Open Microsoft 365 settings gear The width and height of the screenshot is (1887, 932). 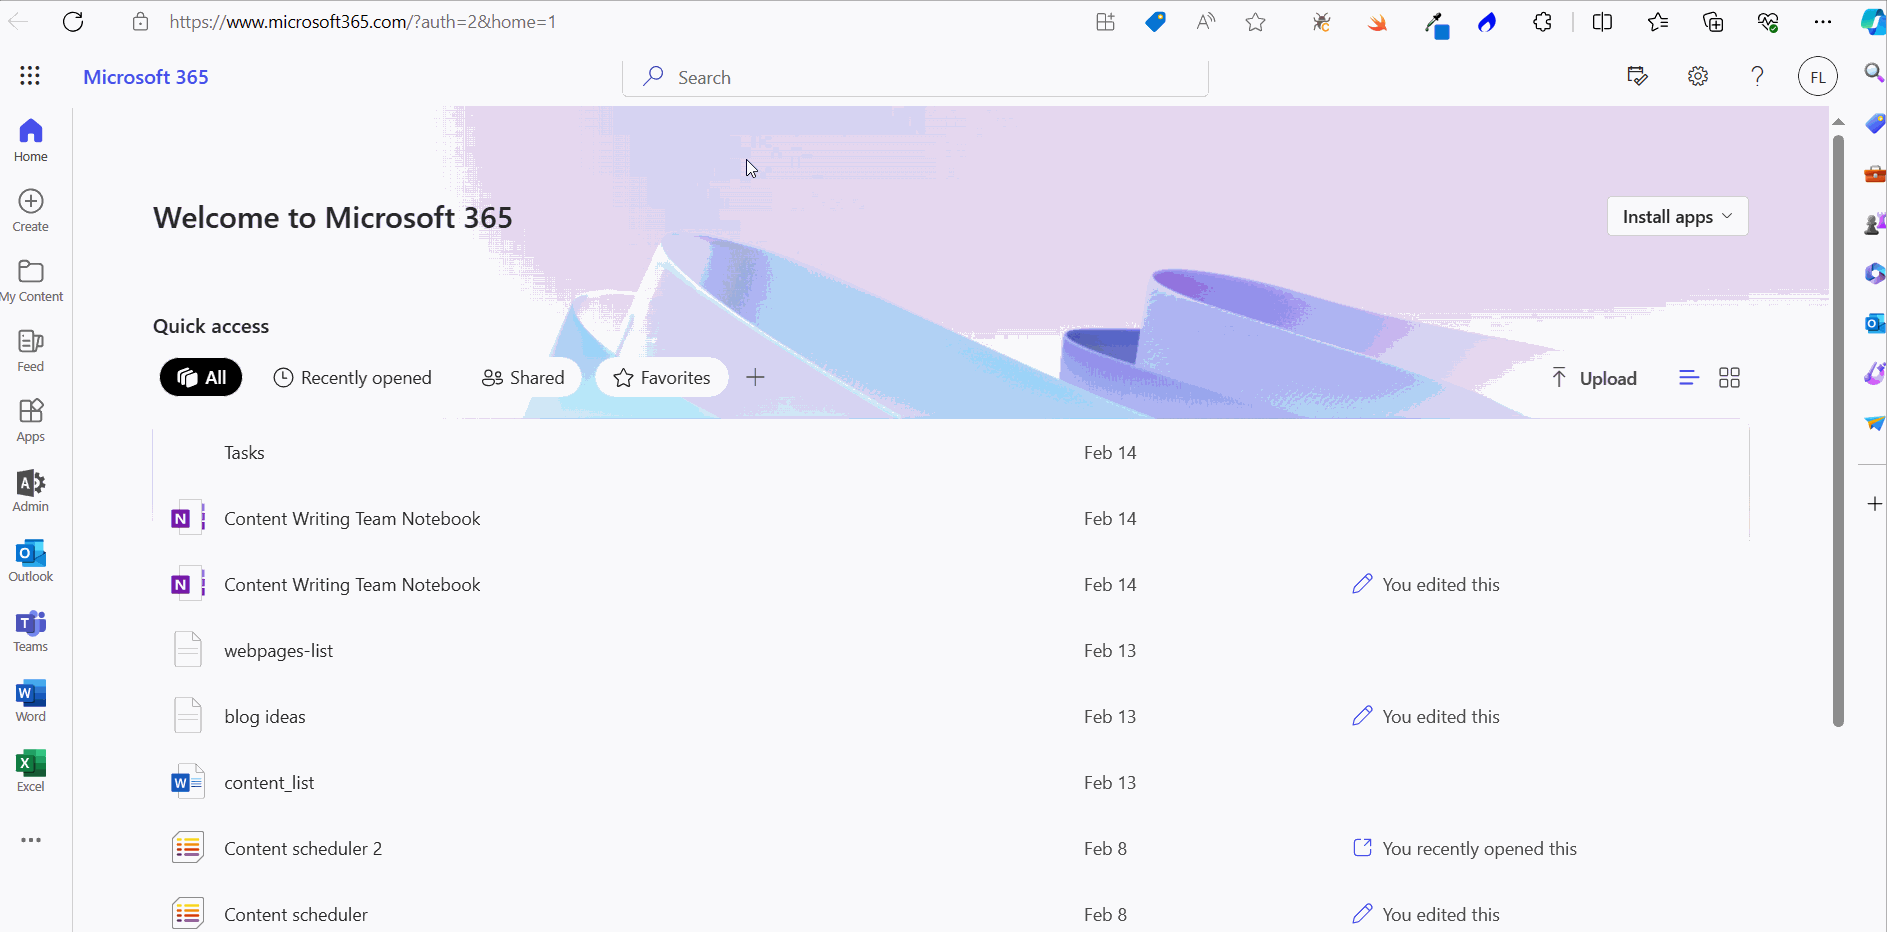(x=1698, y=76)
